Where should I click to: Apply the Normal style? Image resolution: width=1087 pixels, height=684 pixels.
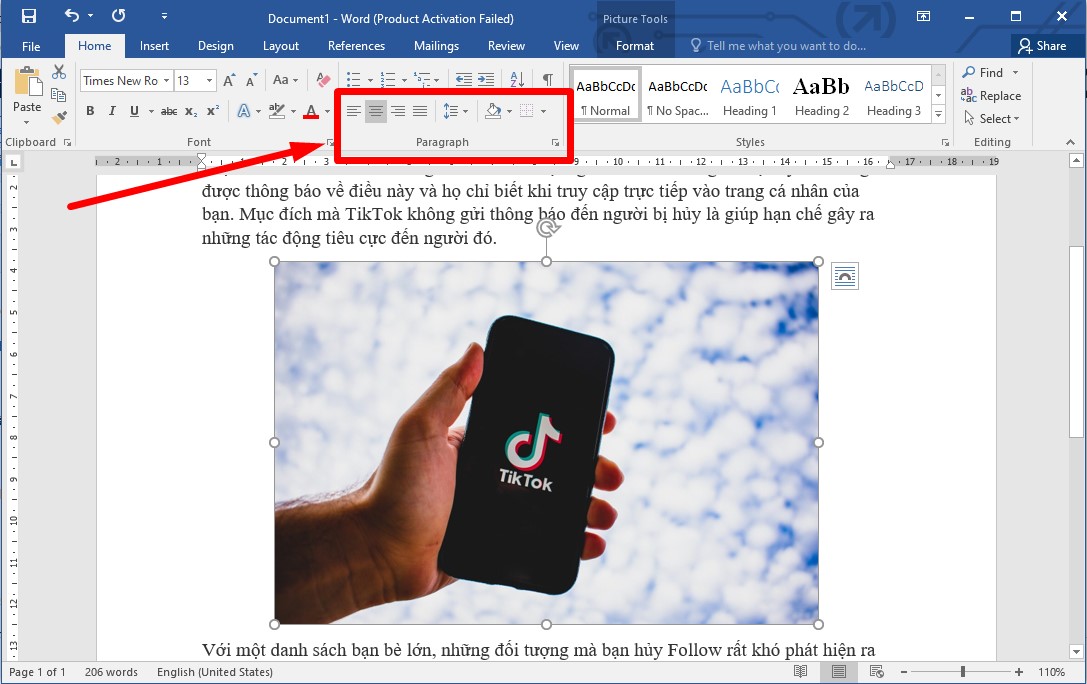tap(605, 96)
